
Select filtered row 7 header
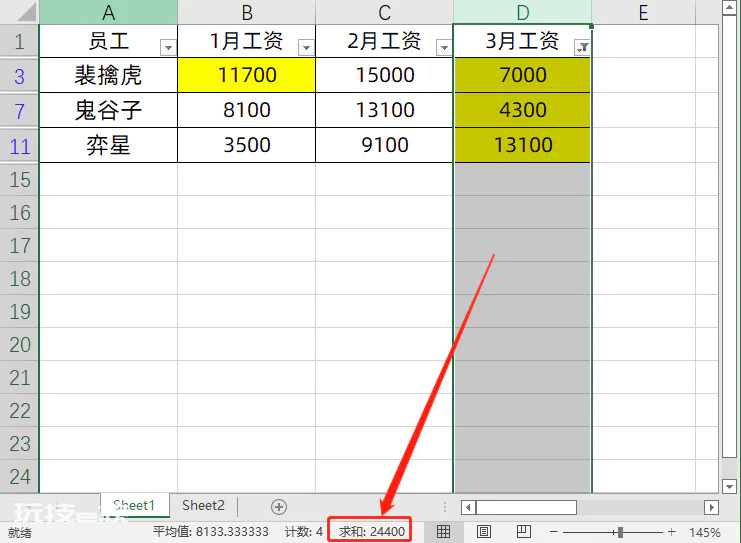[x=19, y=111]
